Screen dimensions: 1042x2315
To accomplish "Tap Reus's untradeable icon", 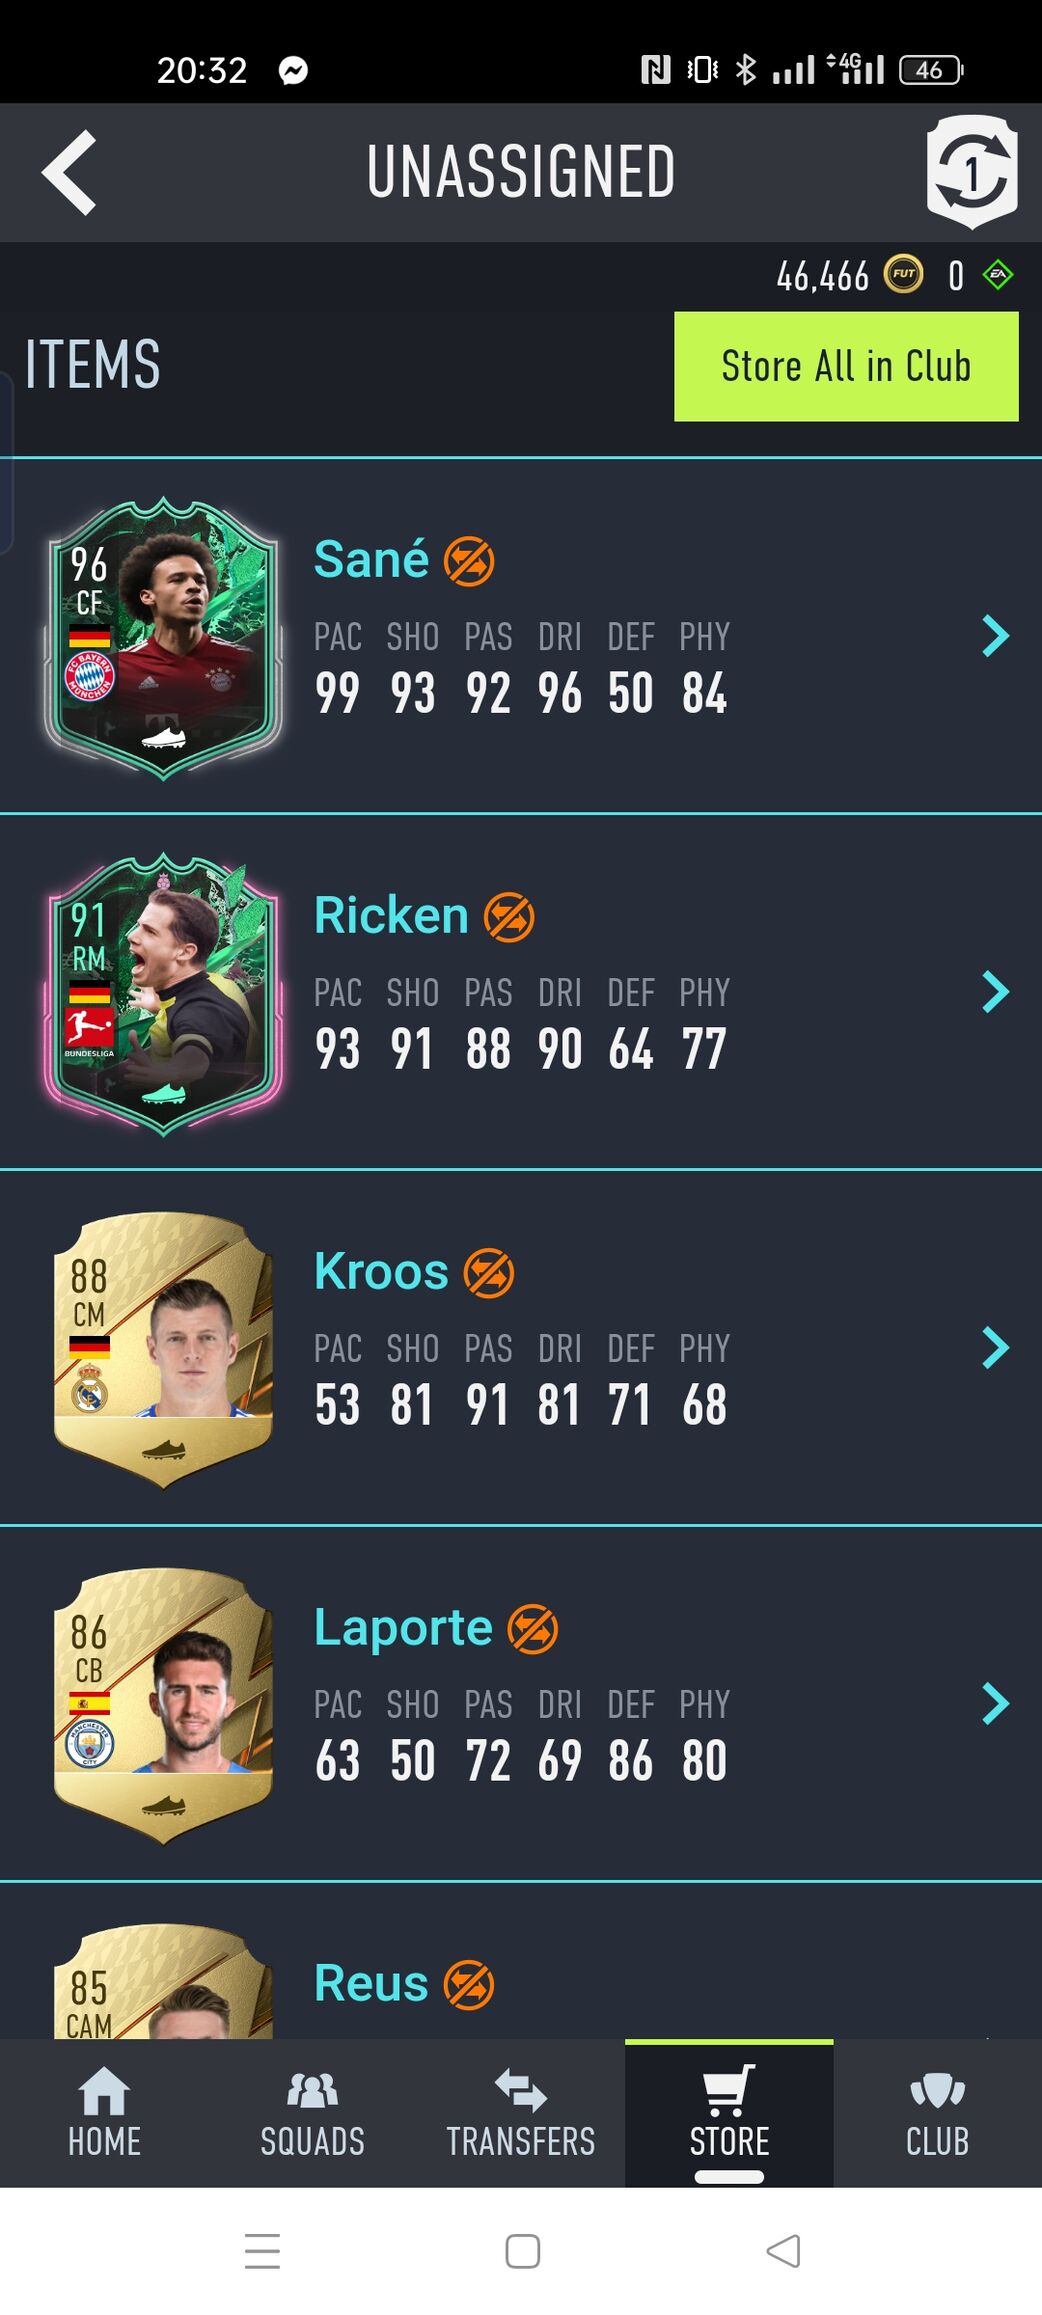I will (469, 1985).
